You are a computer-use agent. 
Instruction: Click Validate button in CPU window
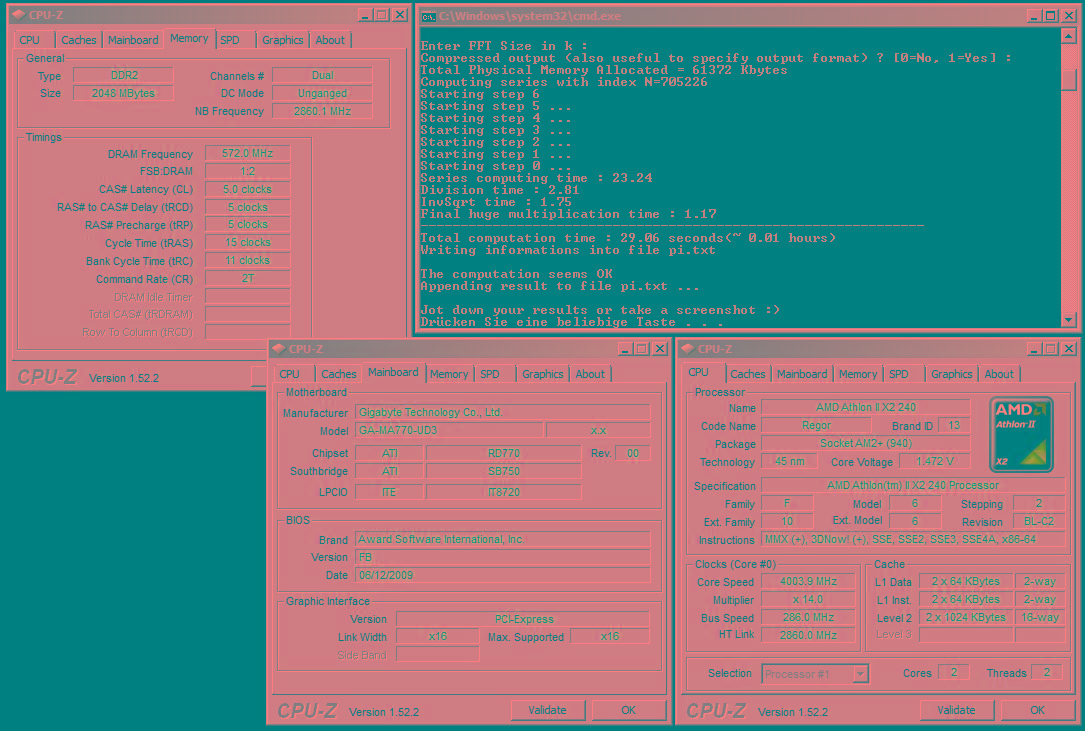[956, 710]
